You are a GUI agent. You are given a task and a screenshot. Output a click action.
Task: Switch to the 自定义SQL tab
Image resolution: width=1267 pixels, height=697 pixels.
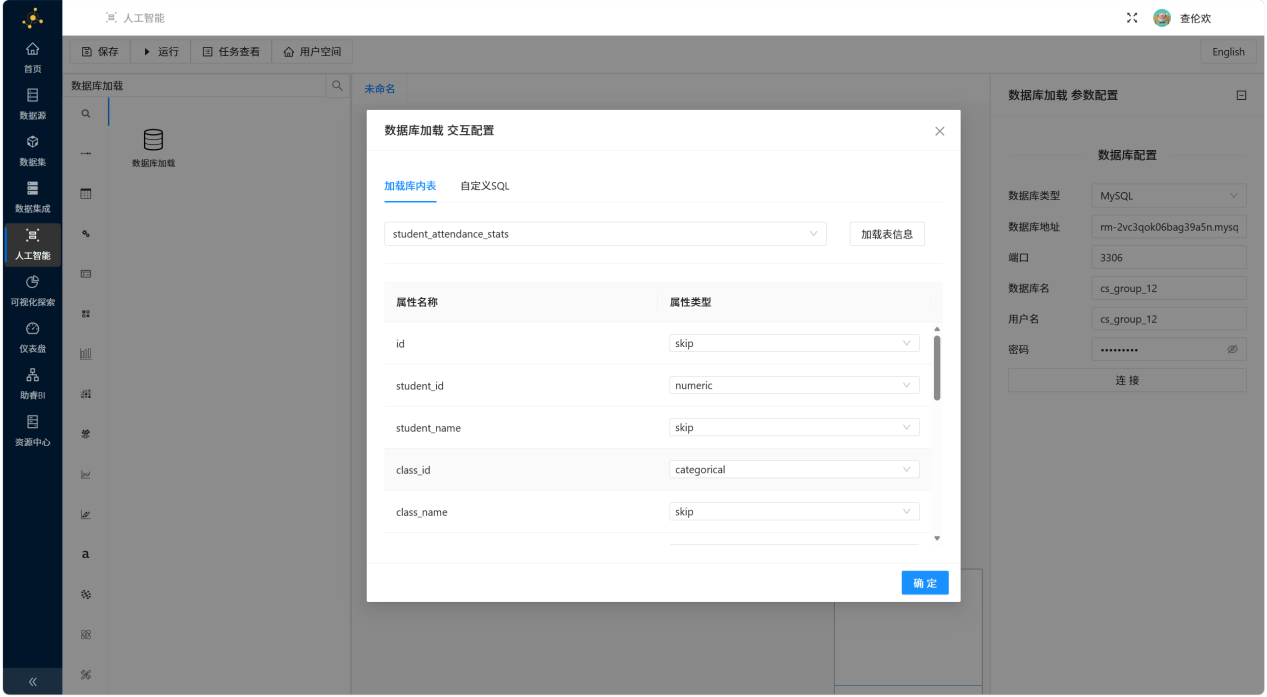pyautogui.click(x=485, y=186)
